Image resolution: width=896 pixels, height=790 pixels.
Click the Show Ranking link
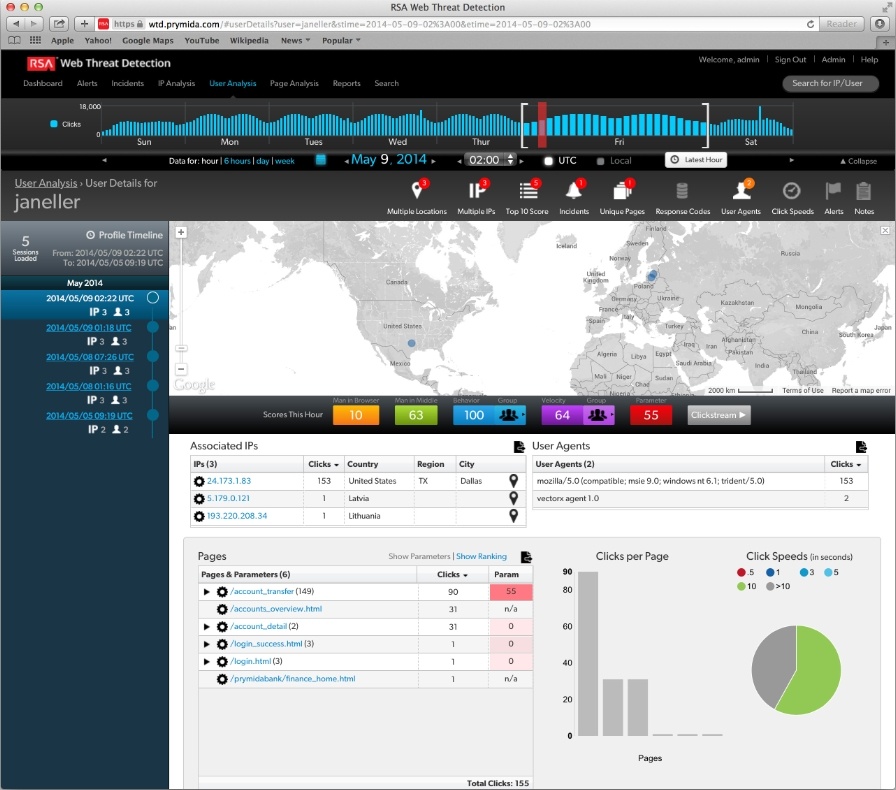click(481, 556)
